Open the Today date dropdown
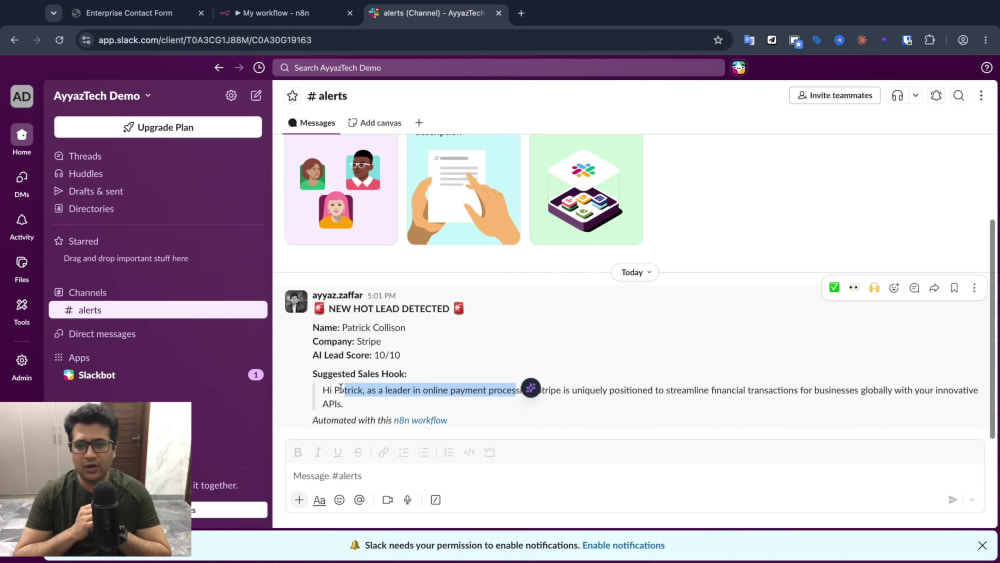 636,272
